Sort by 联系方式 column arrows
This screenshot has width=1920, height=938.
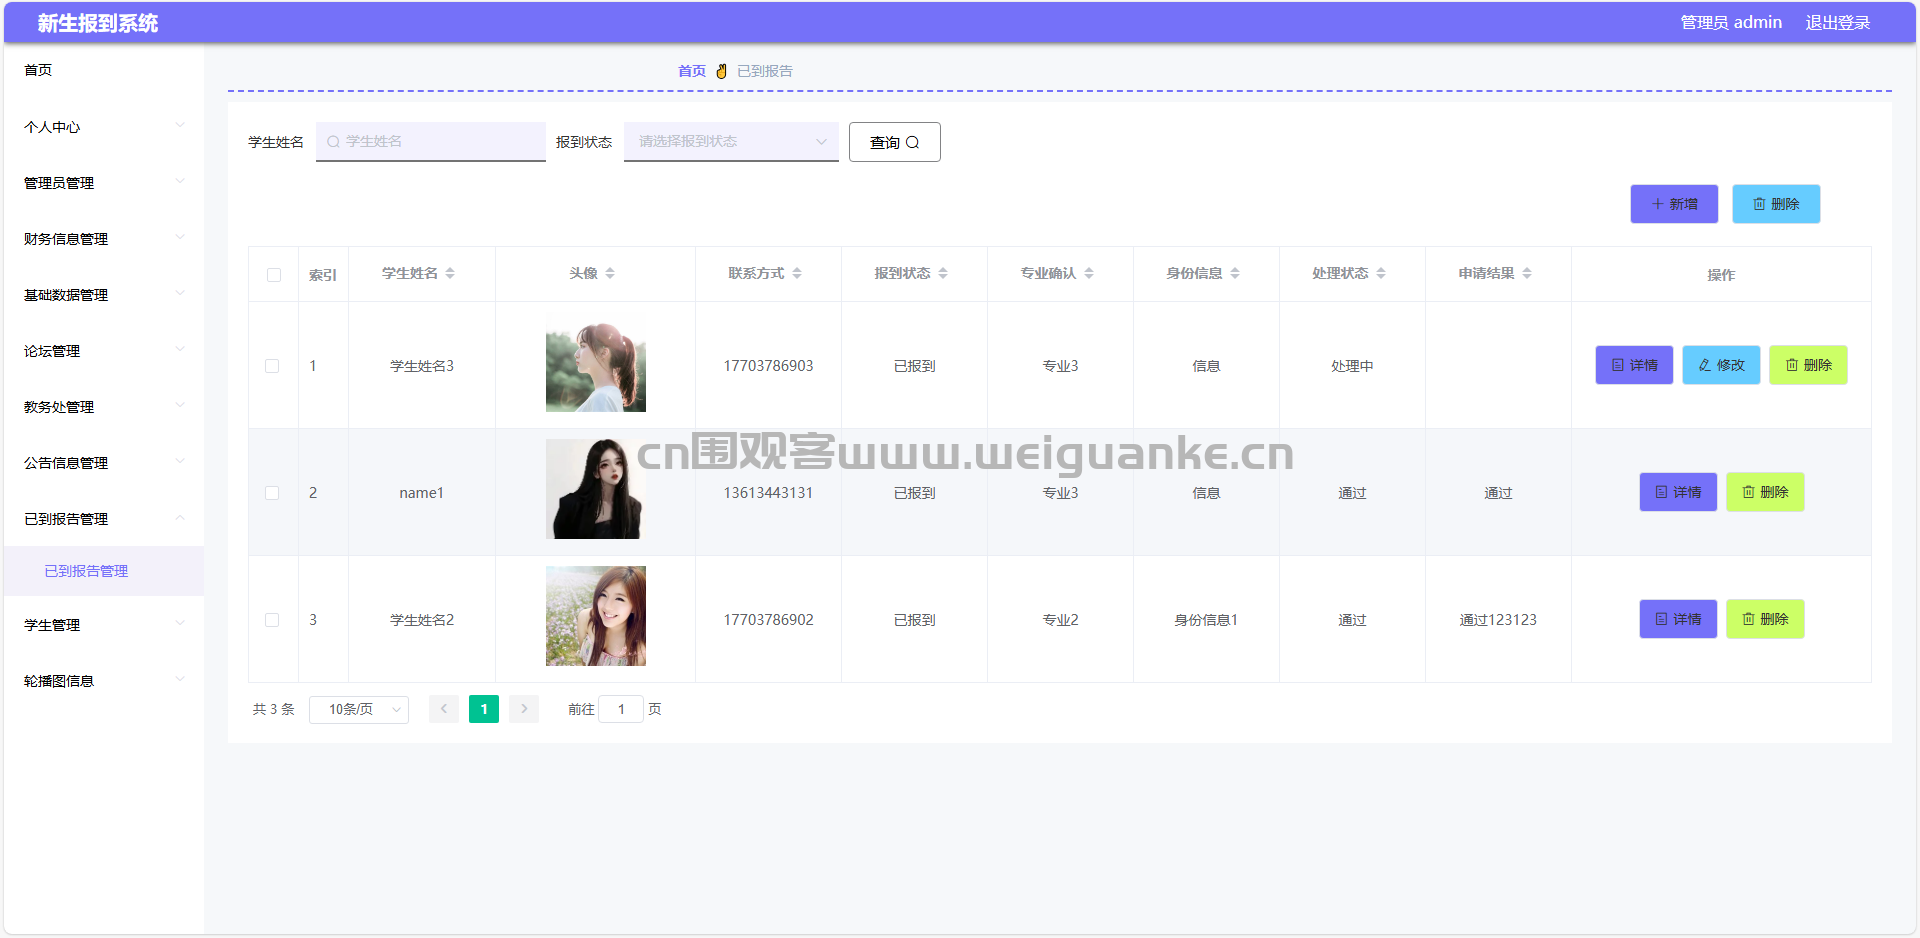(797, 274)
